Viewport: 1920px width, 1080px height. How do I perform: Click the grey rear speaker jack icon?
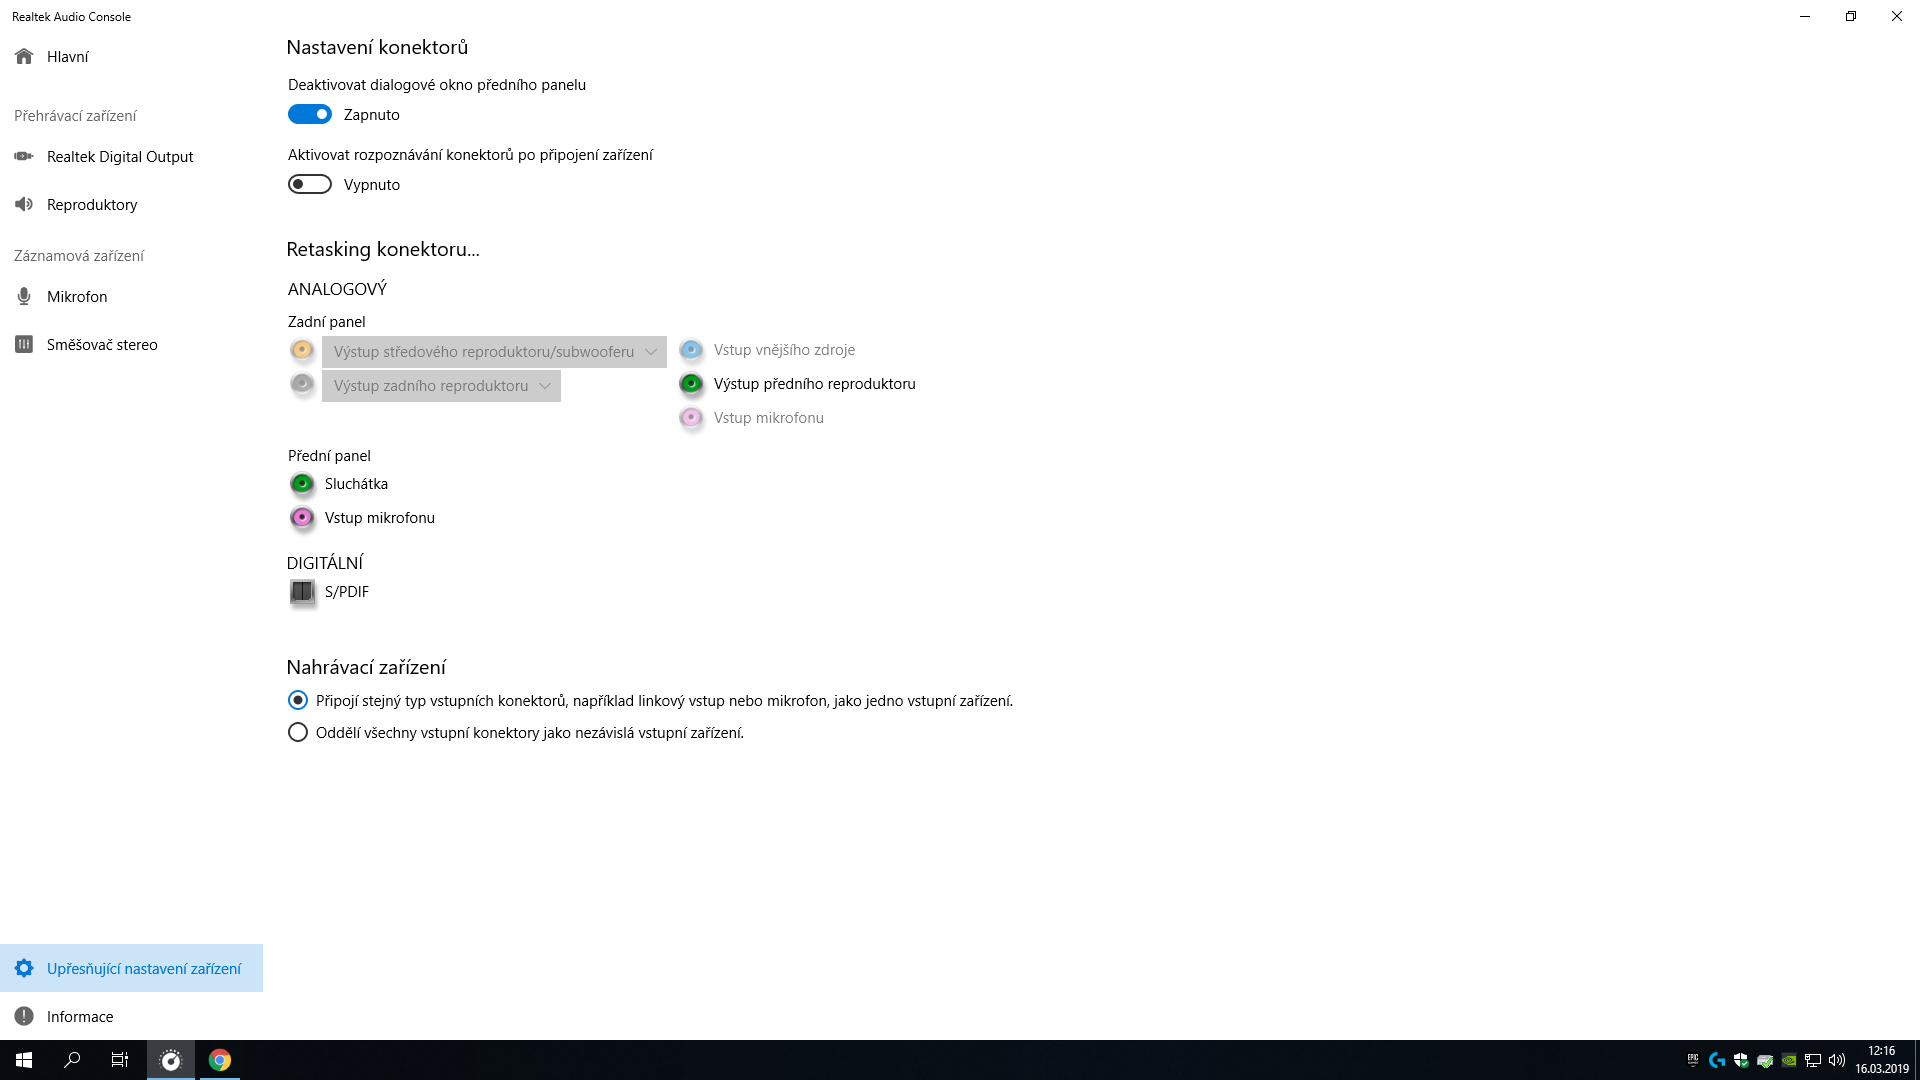[x=302, y=384]
